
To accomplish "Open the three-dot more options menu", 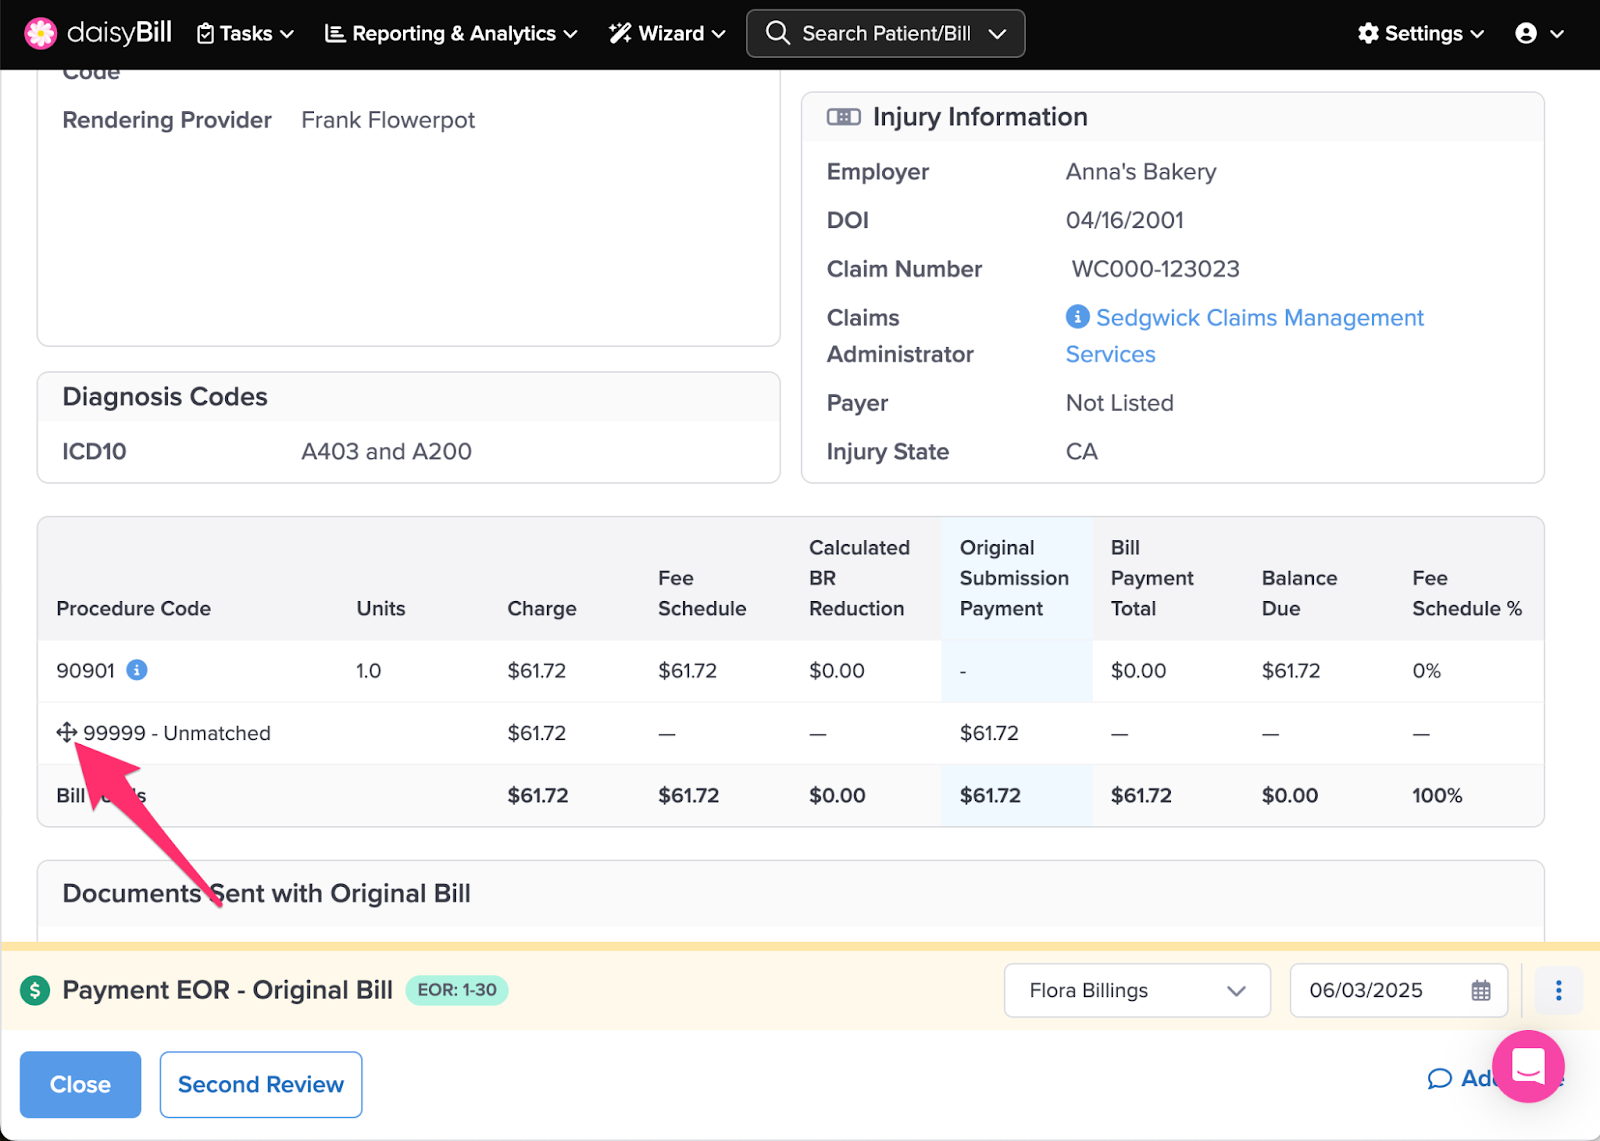I will [x=1558, y=990].
